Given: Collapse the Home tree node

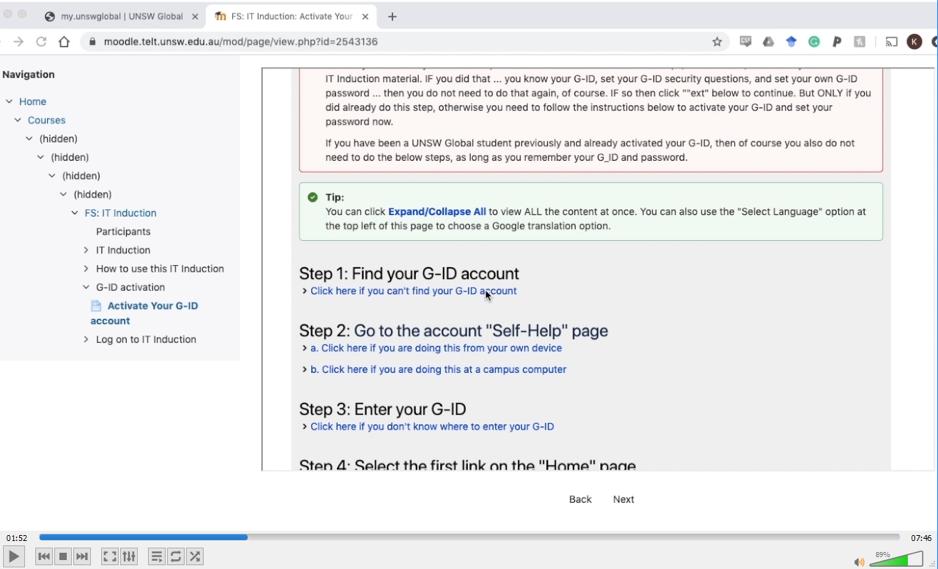Looking at the screenshot, I should click(x=9, y=102).
